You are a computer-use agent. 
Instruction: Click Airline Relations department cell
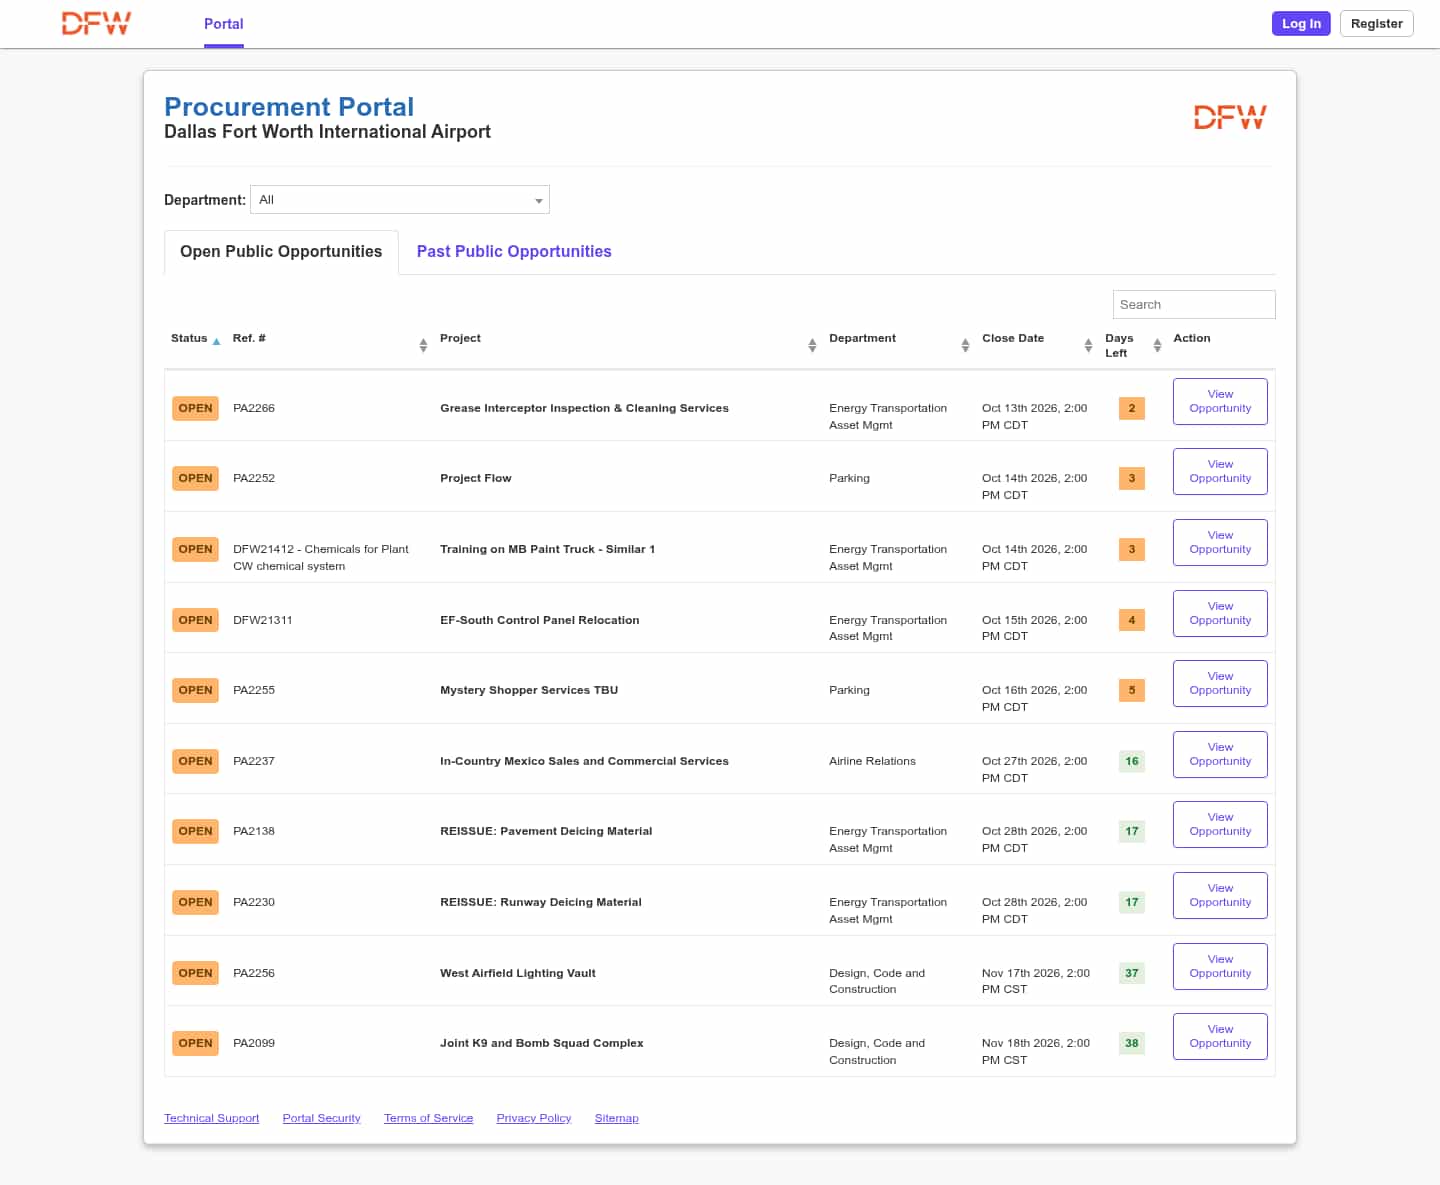pyautogui.click(x=872, y=761)
